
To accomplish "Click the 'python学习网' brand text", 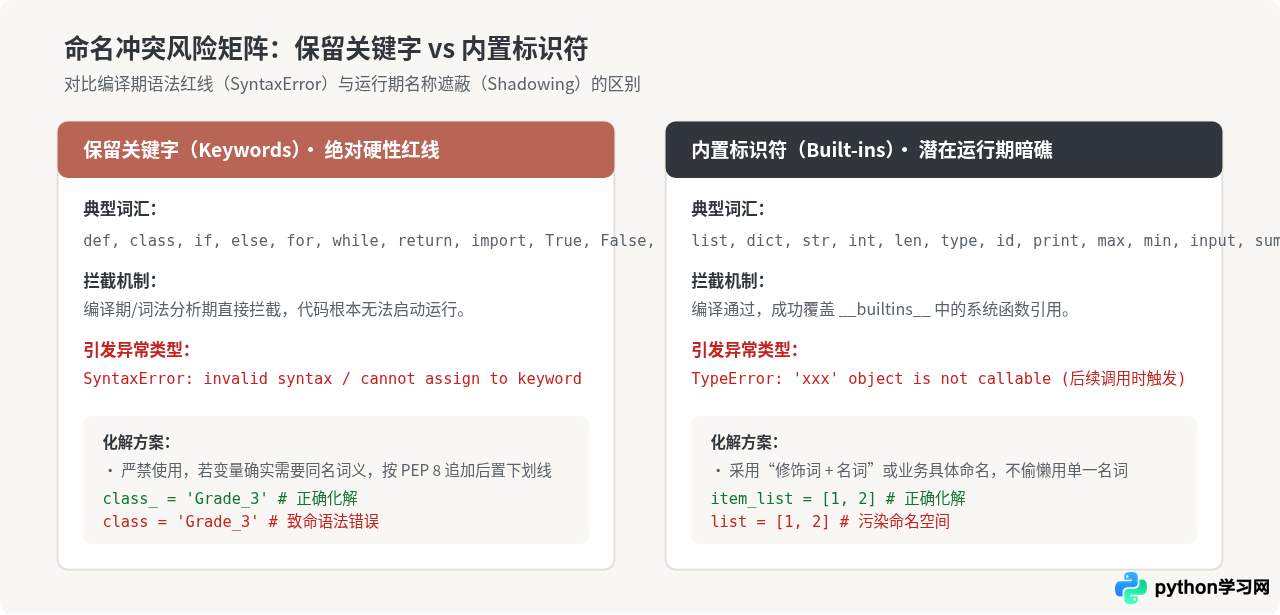I will point(1212,588).
